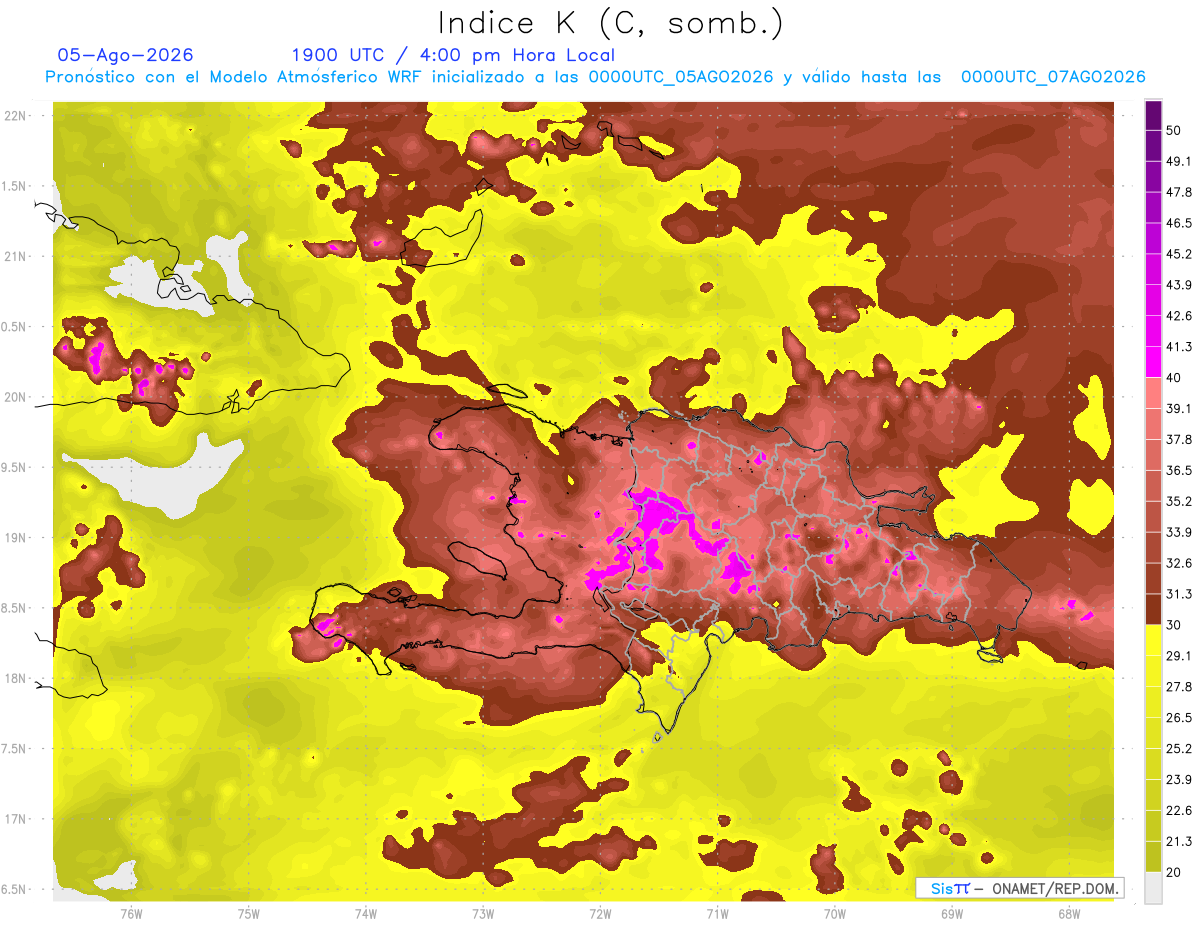Click the "1900 UTC / 4:00 pm Hora Local" time label

[453, 55]
